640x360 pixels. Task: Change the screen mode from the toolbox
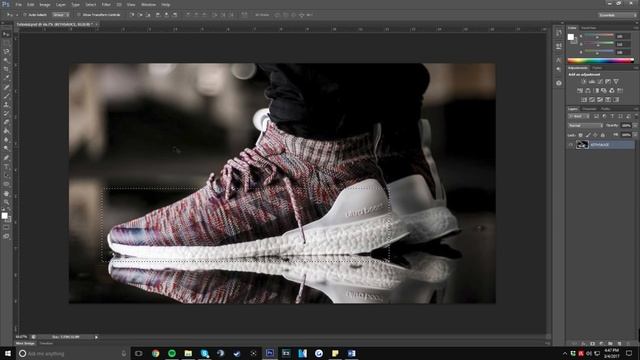coord(6,236)
